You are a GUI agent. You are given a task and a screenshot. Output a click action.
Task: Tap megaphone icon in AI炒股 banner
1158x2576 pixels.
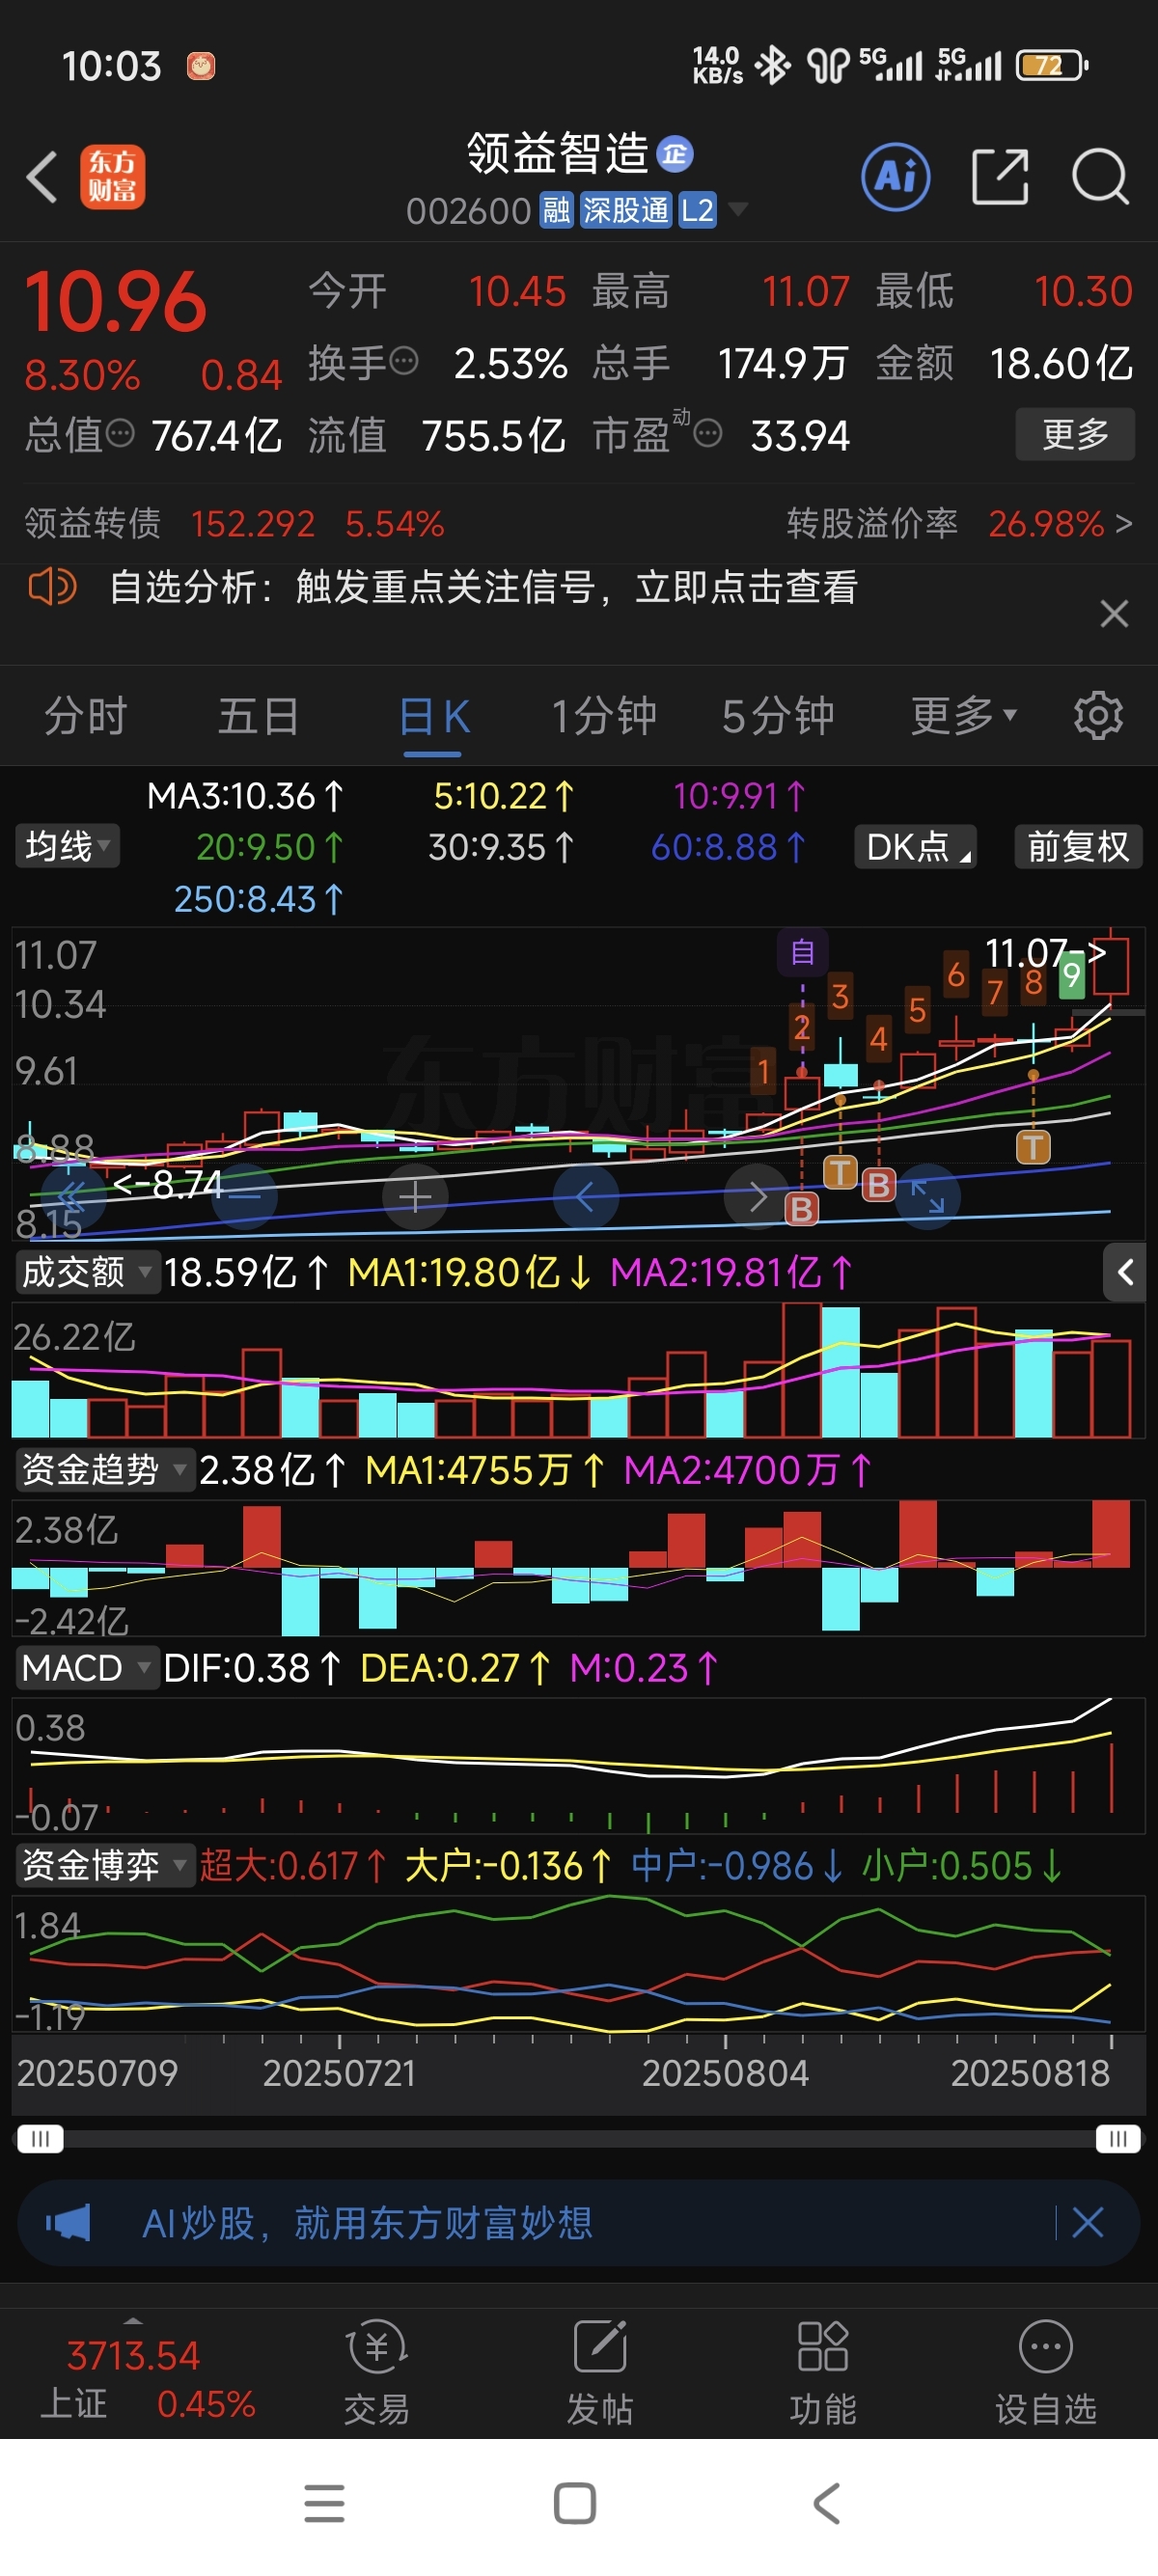click(x=68, y=2223)
